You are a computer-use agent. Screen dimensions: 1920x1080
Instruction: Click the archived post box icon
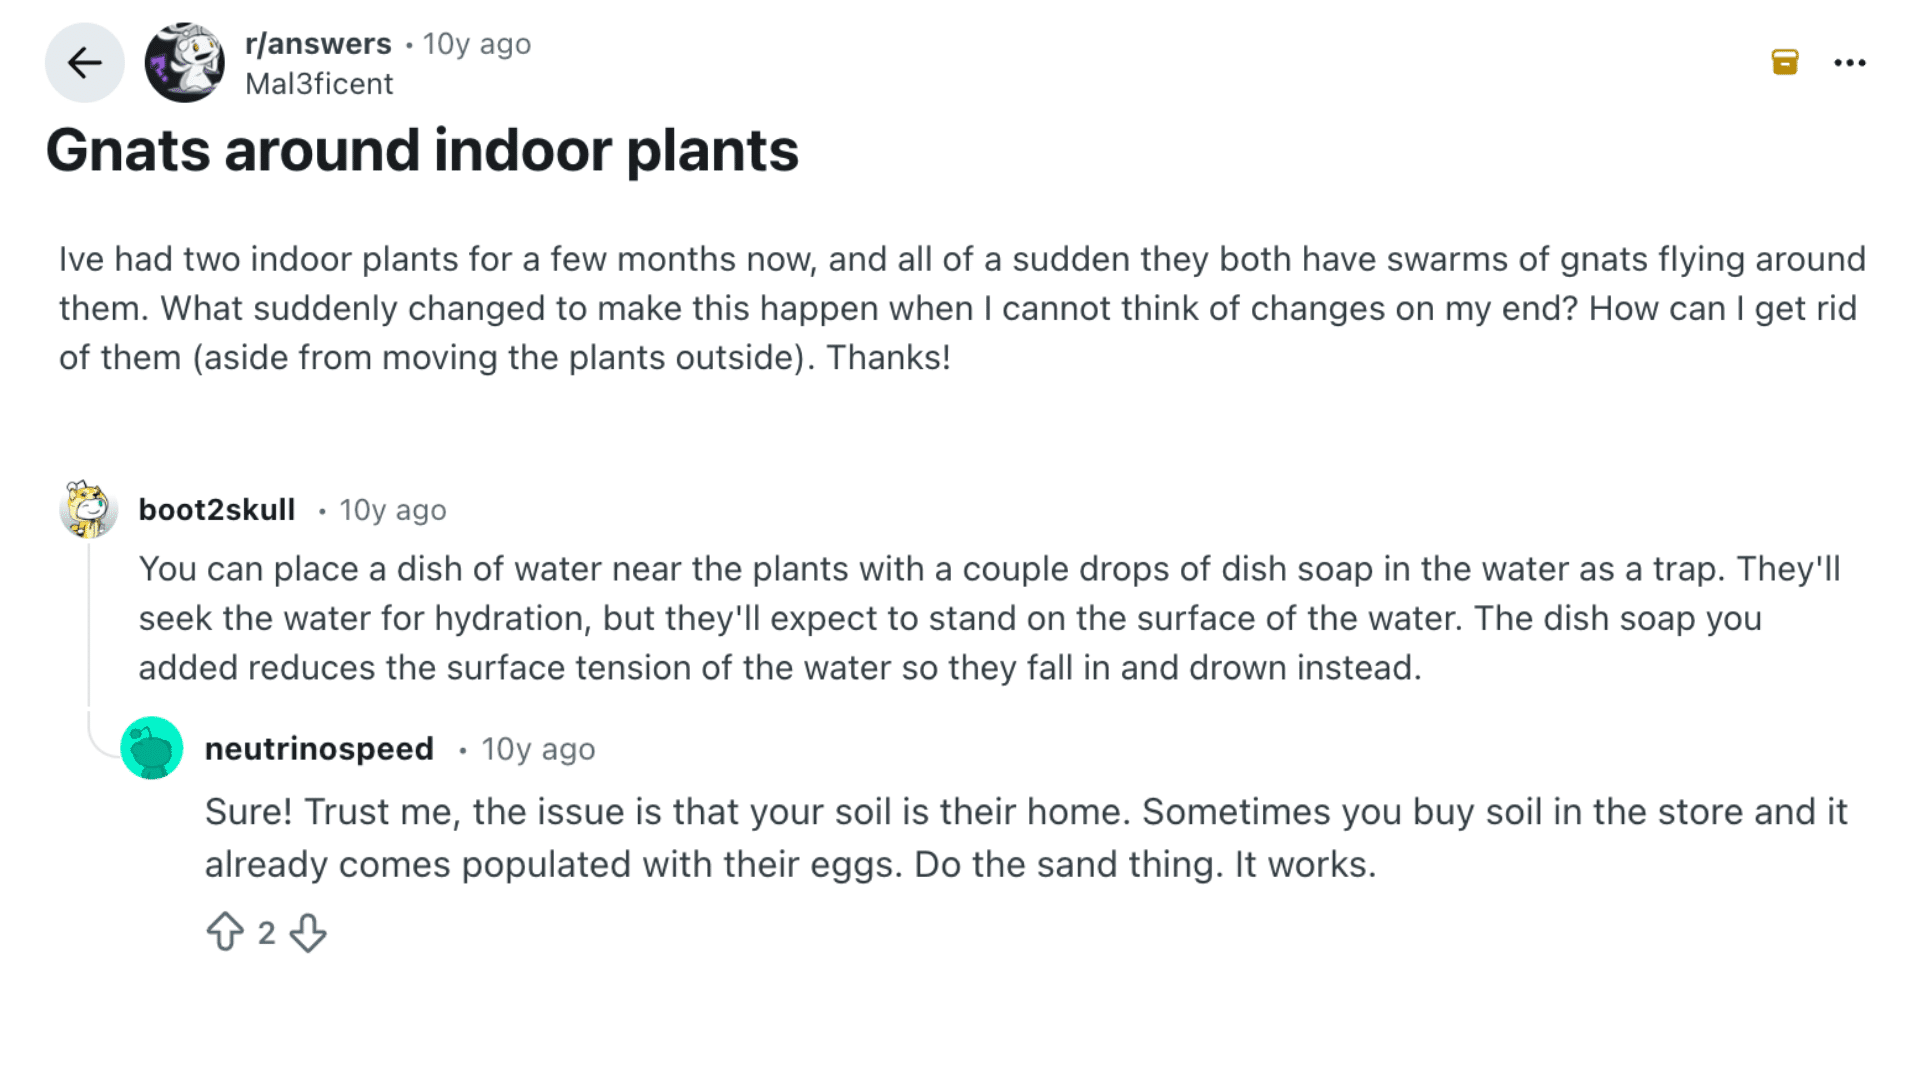(x=1785, y=62)
